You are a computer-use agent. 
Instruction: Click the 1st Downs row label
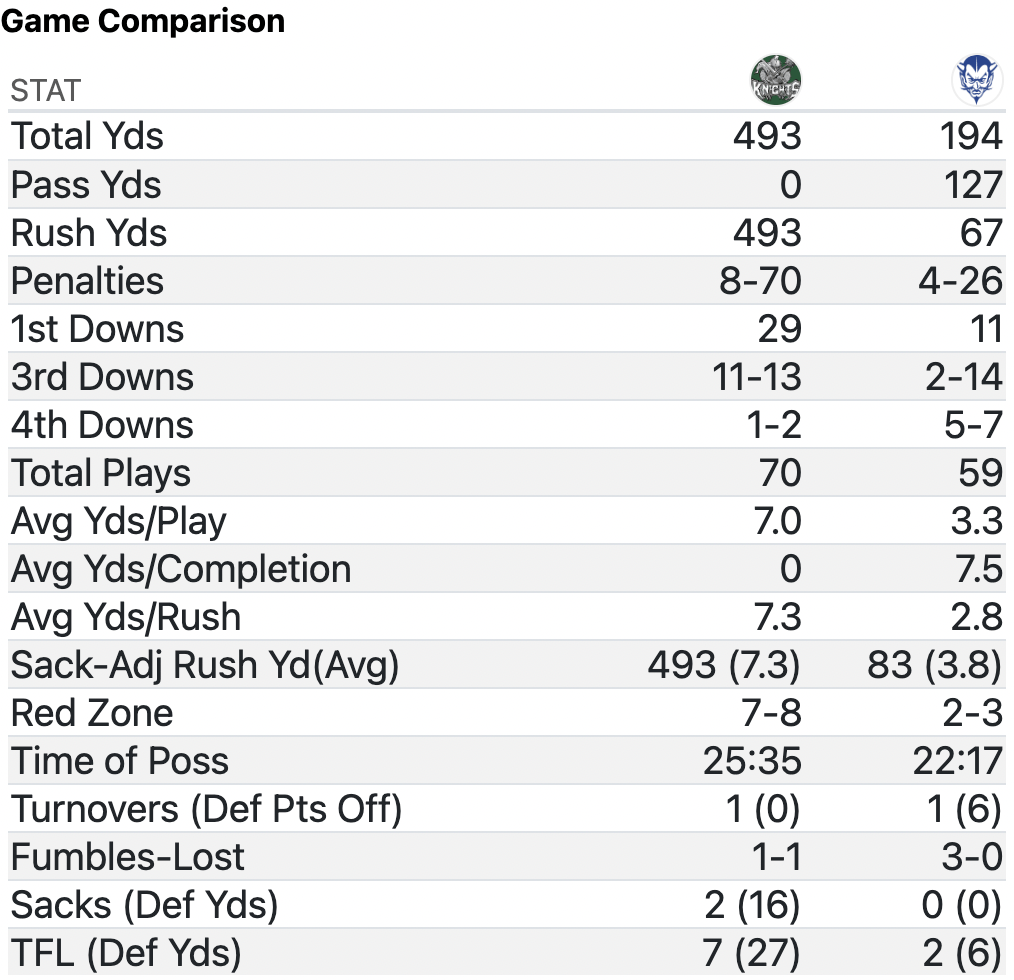(x=97, y=329)
